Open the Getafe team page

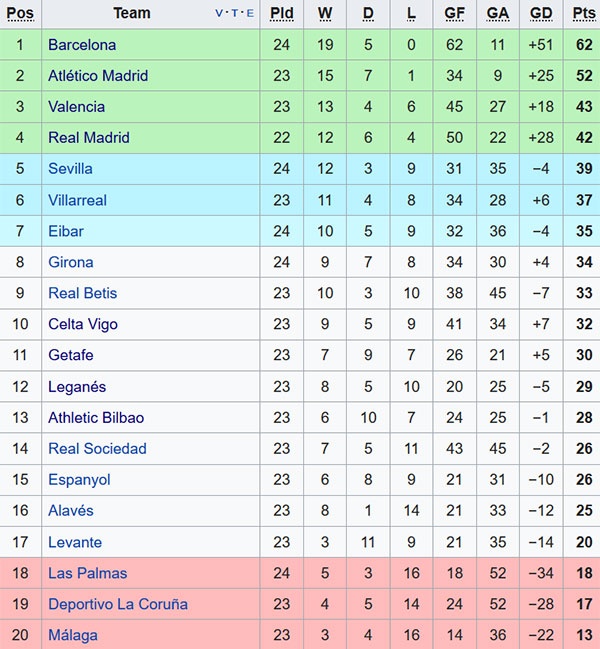[x=71, y=355]
